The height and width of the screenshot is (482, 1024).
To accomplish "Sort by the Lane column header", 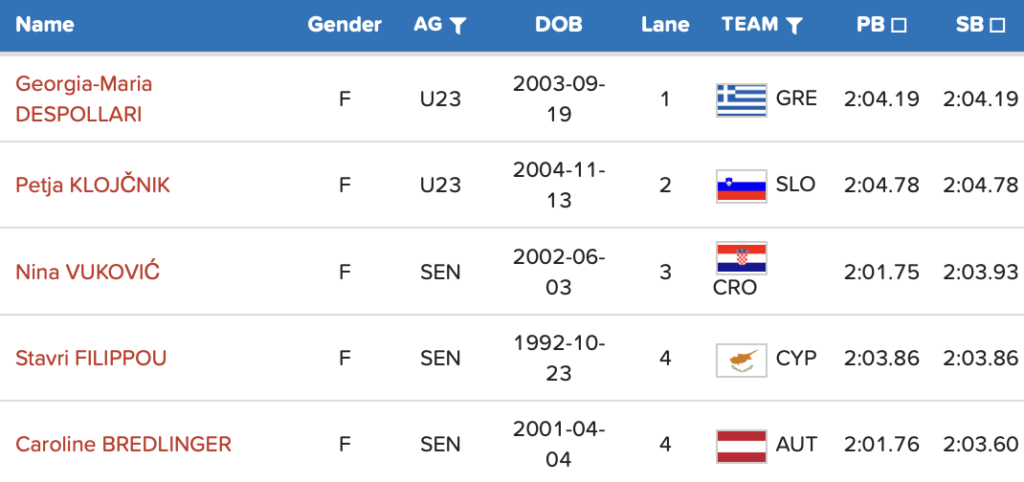I will point(665,25).
